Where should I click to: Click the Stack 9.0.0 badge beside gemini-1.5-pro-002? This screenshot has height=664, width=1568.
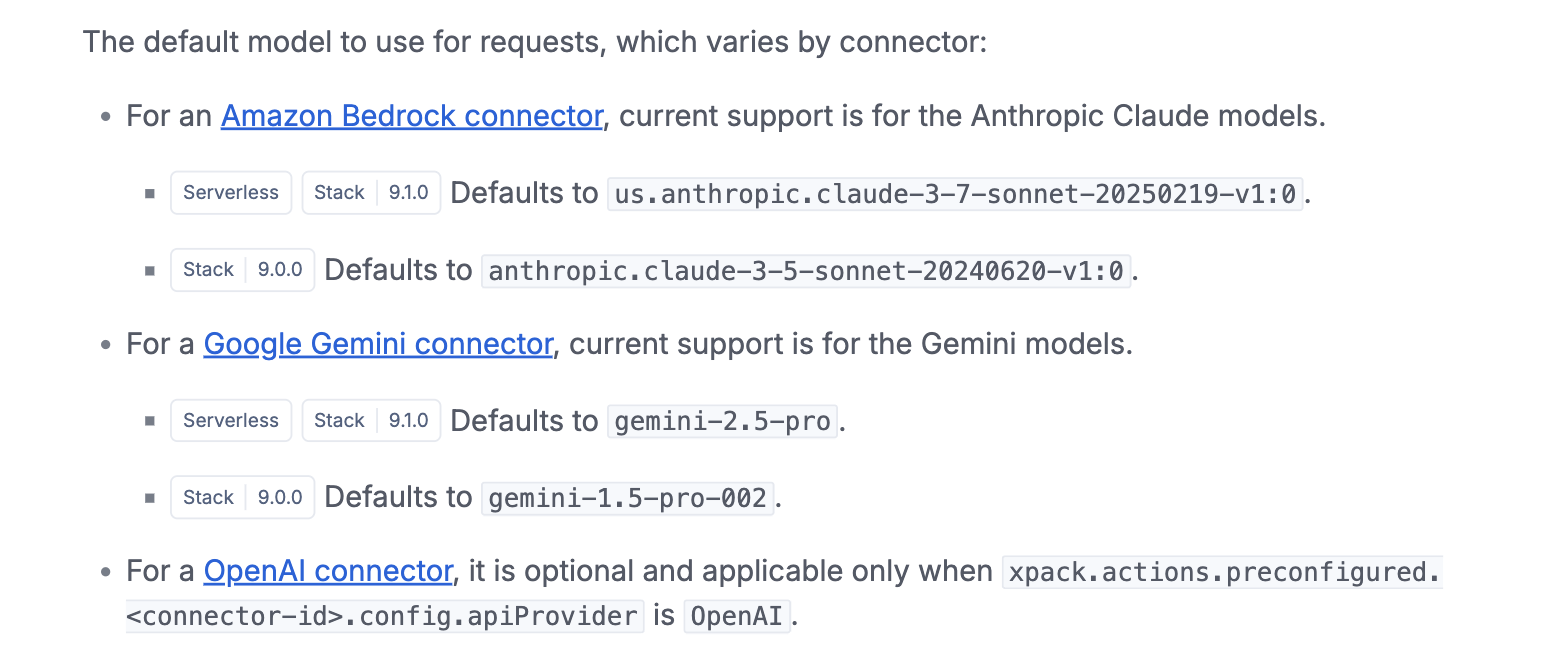[x=242, y=498]
